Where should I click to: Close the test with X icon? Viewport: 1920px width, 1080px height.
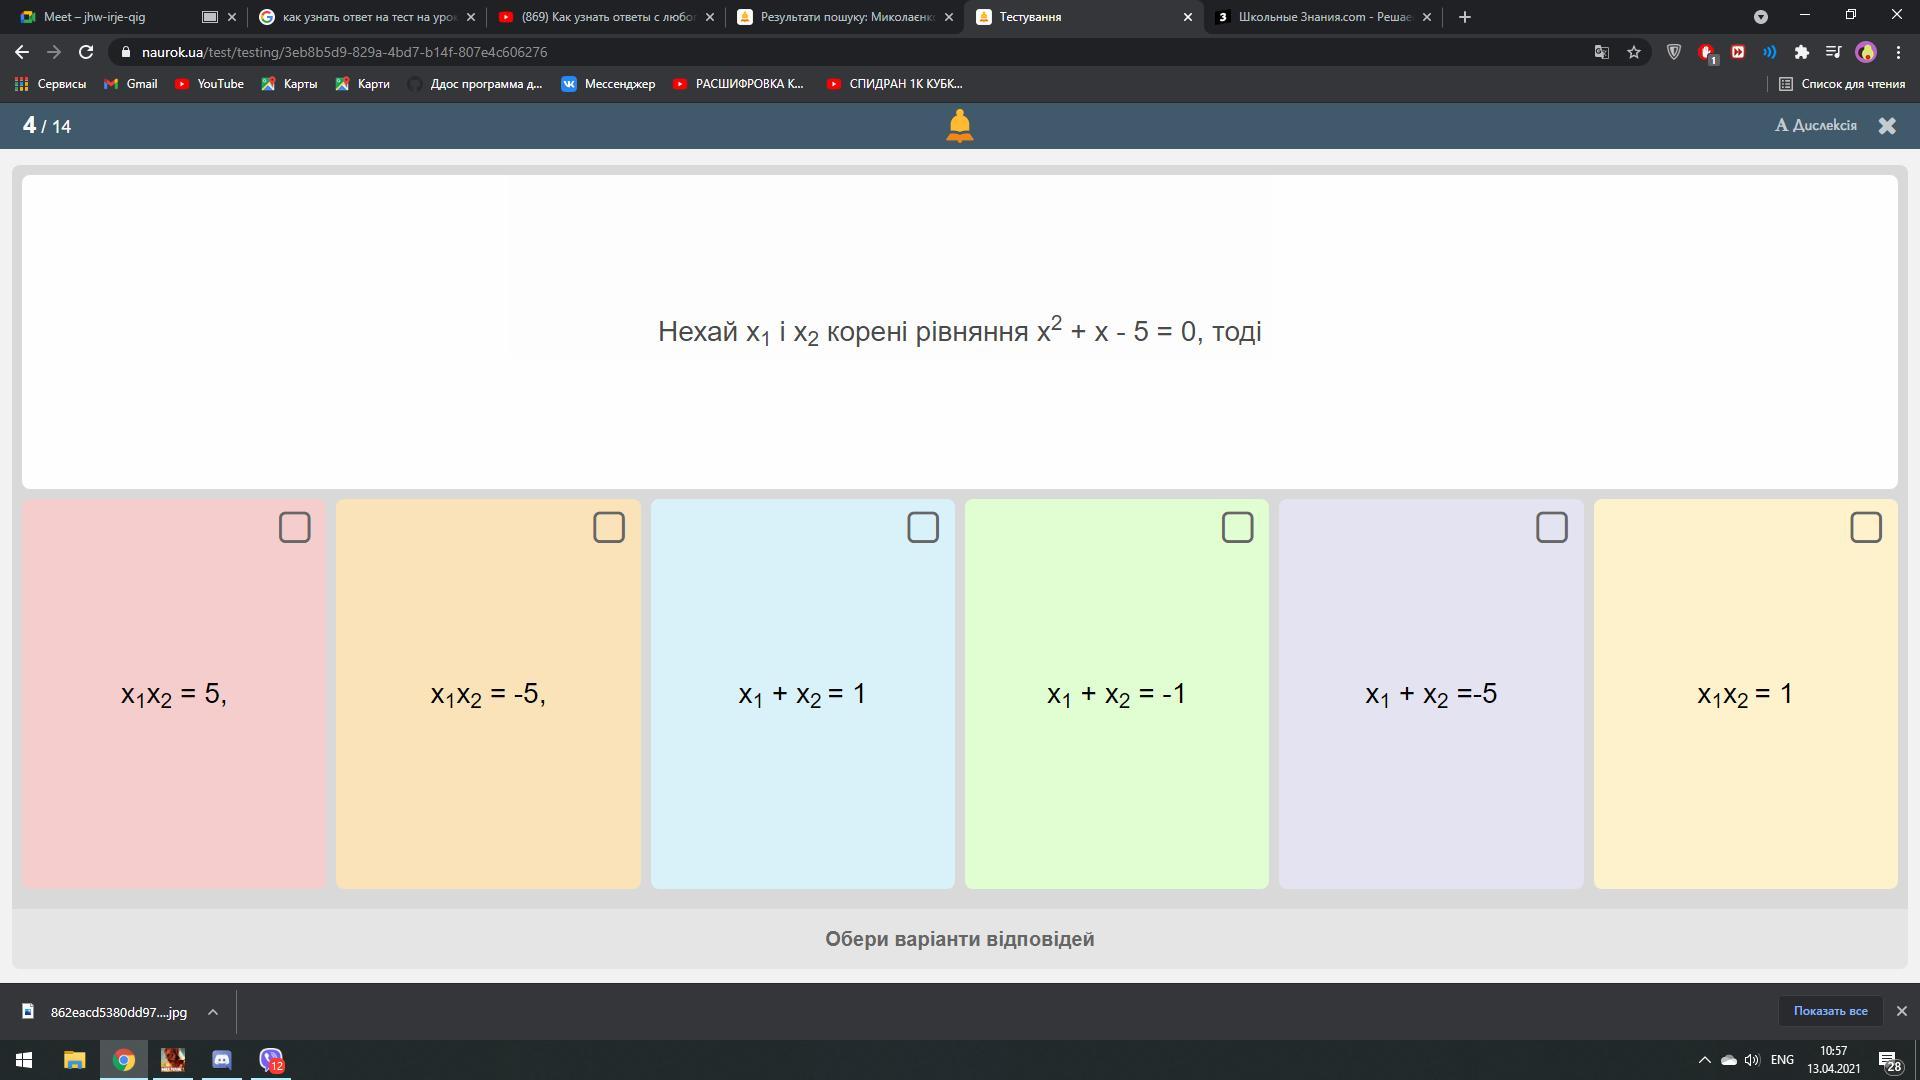pos(1886,126)
